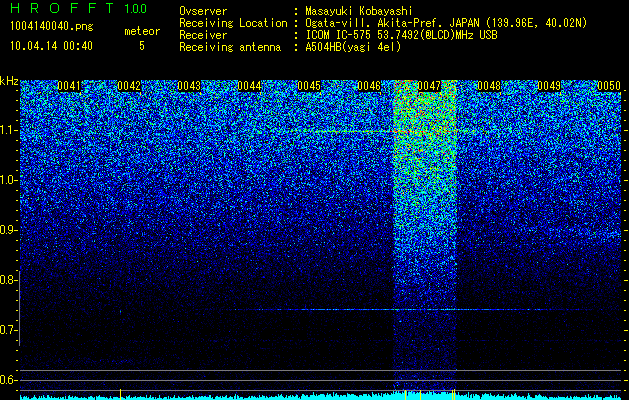Click time marker 0041
This screenshot has height=400, width=629.
pyautogui.click(x=69, y=86)
